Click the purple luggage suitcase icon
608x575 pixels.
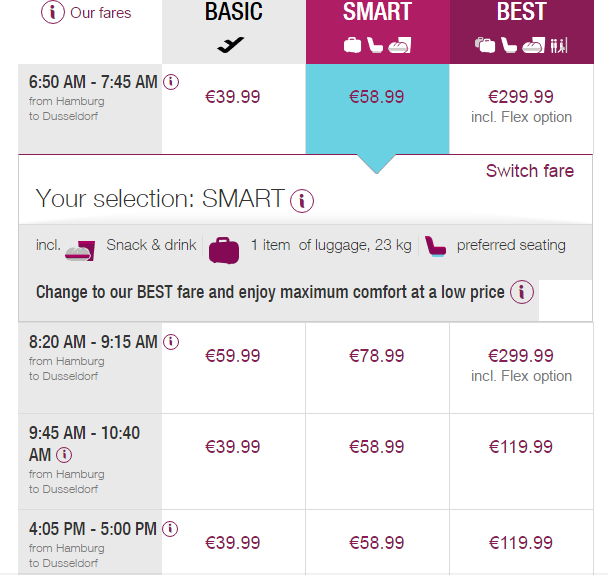(224, 248)
